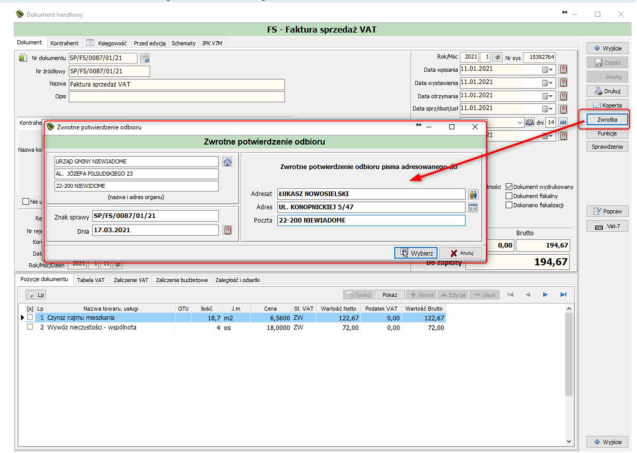Check the box for Wywóz nieczystości row
The height and width of the screenshot is (453, 637).
pos(30,327)
